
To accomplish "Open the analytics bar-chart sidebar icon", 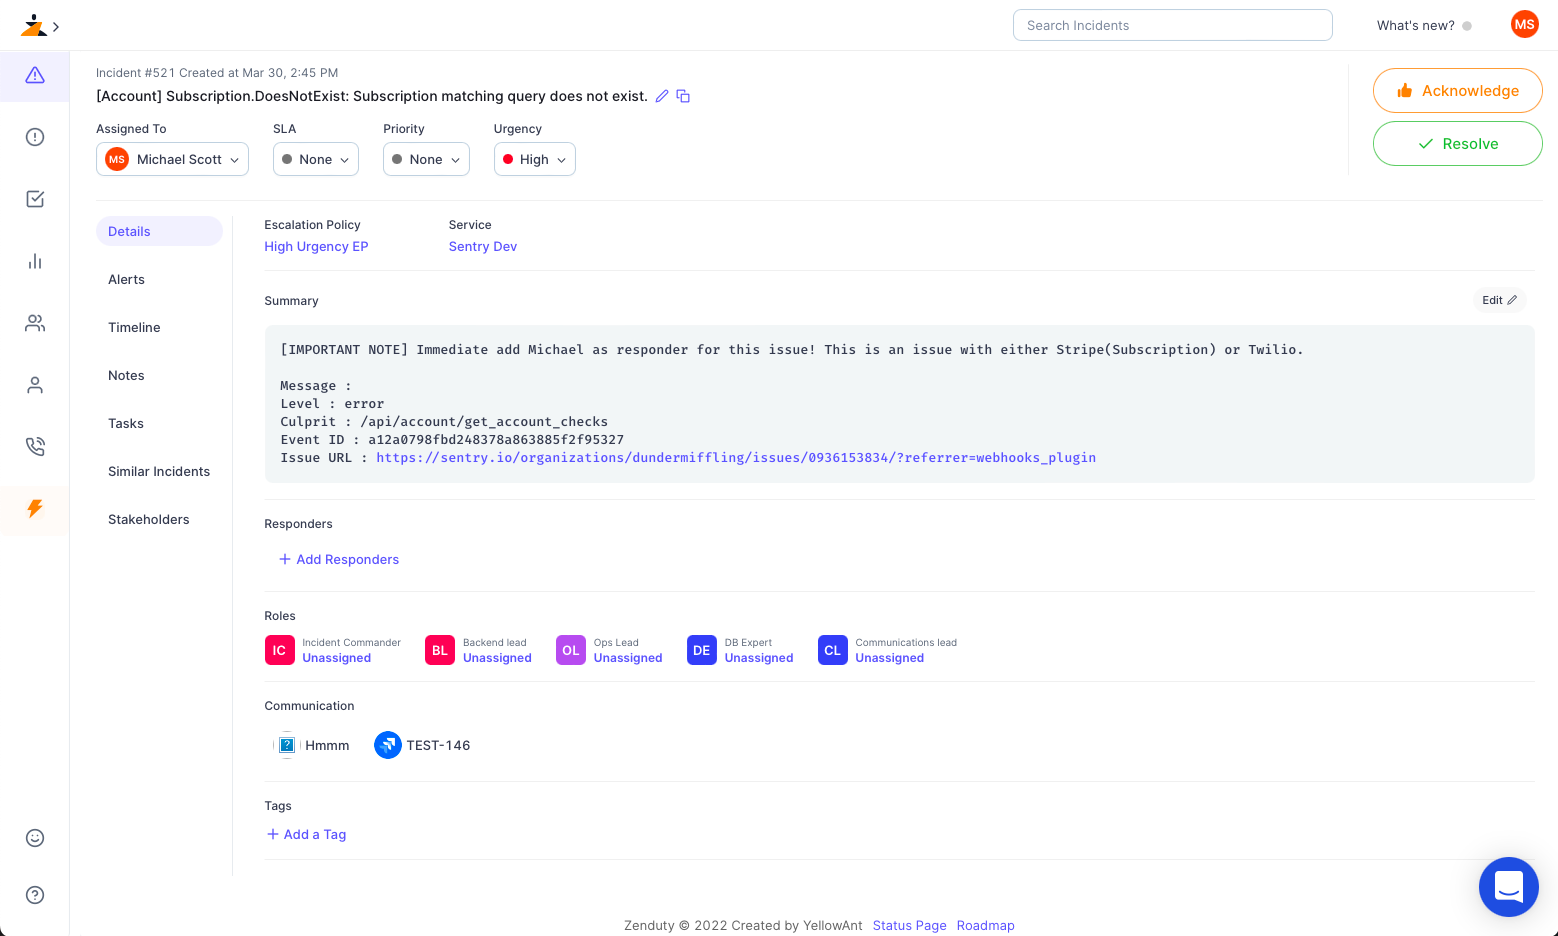I will tap(35, 261).
